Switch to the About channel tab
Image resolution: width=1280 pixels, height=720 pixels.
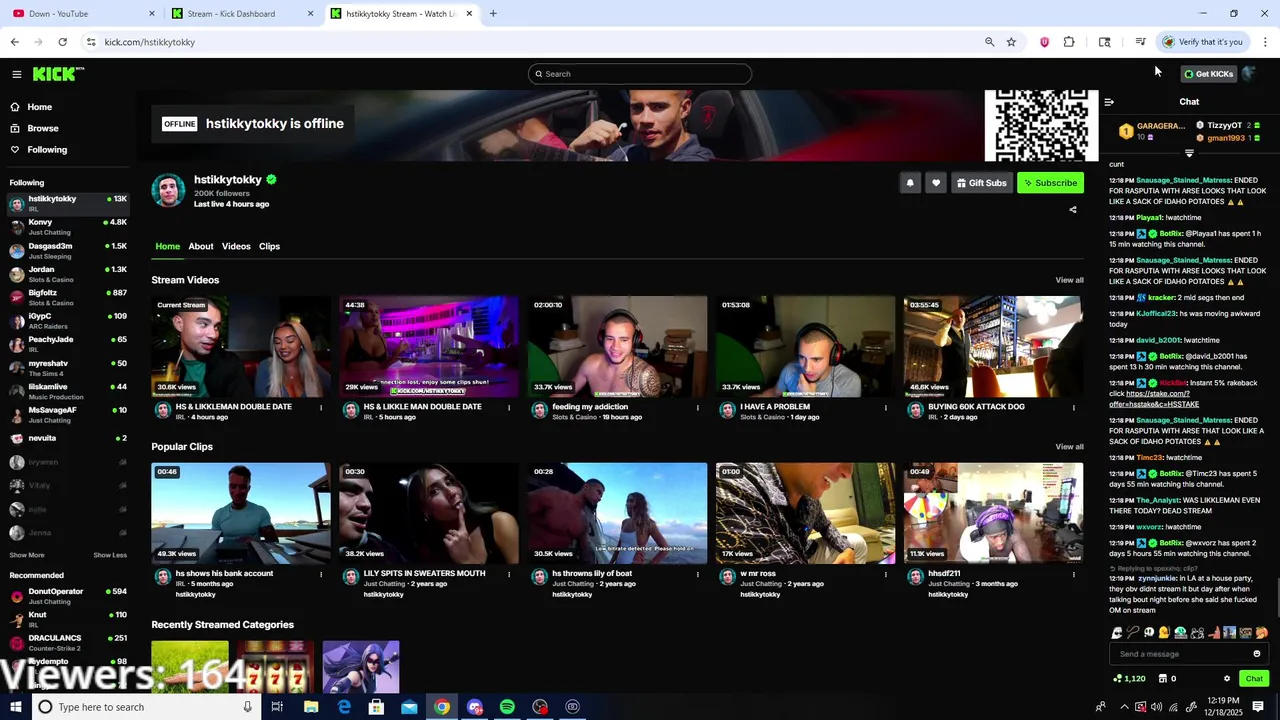pyautogui.click(x=201, y=246)
